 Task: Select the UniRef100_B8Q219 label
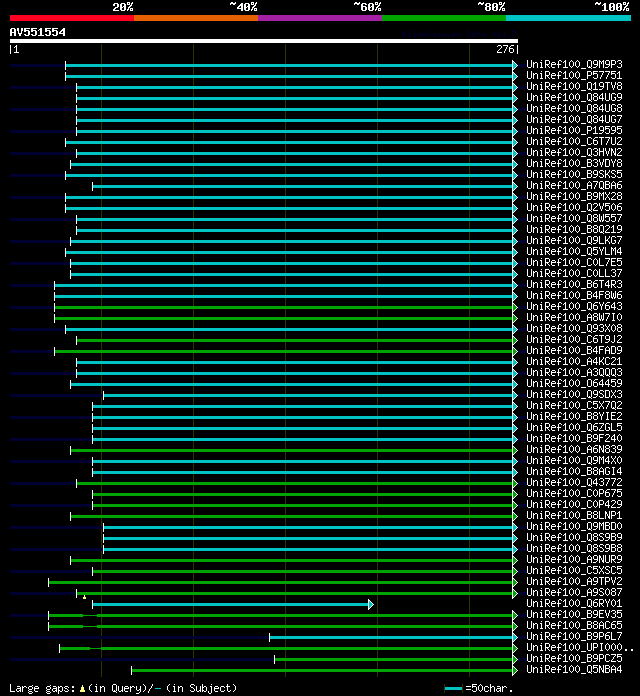coord(574,229)
